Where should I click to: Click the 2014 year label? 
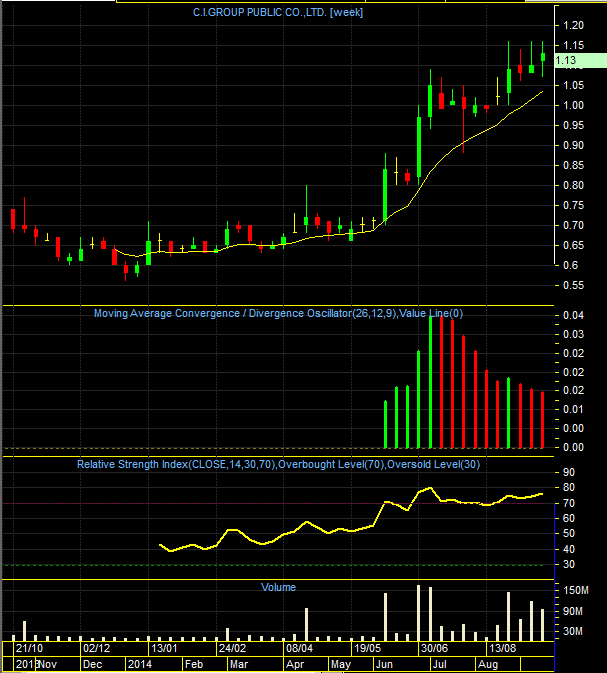(140, 664)
